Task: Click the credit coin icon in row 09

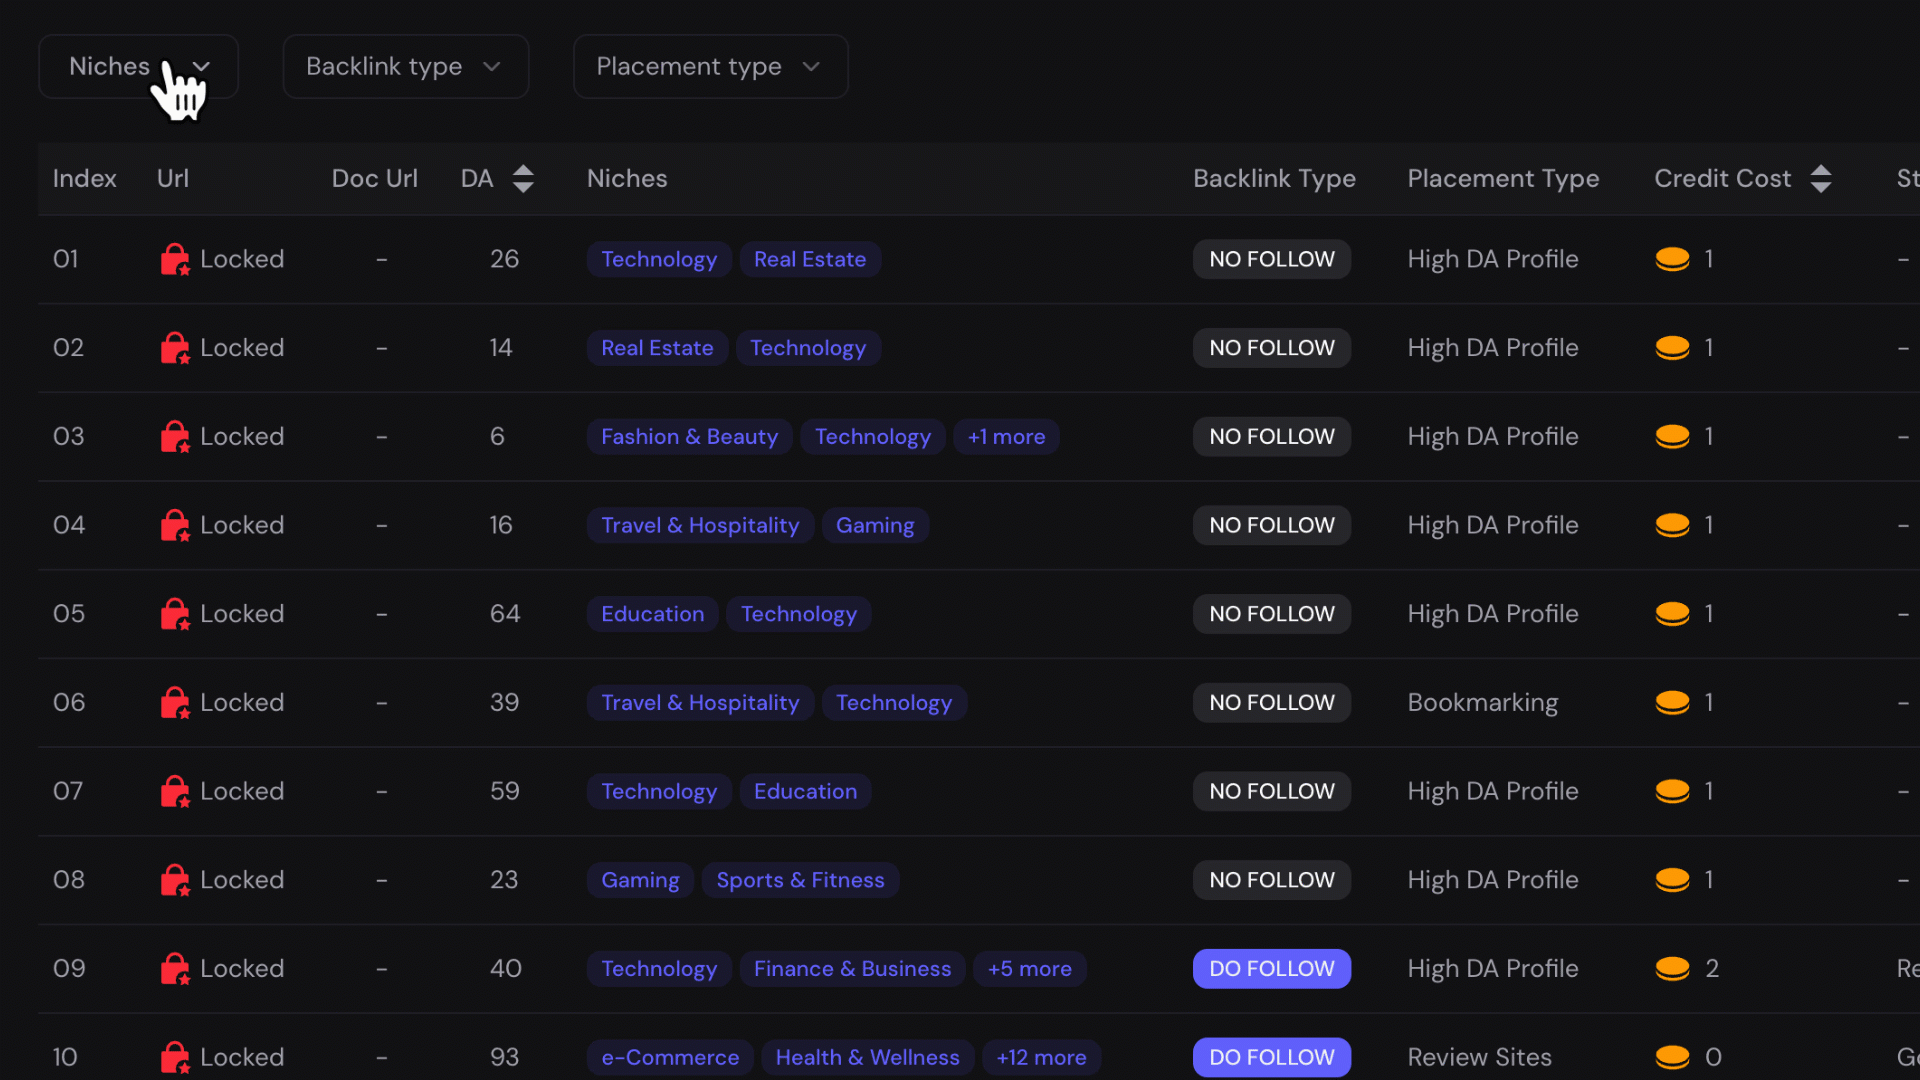Action: pos(1672,969)
